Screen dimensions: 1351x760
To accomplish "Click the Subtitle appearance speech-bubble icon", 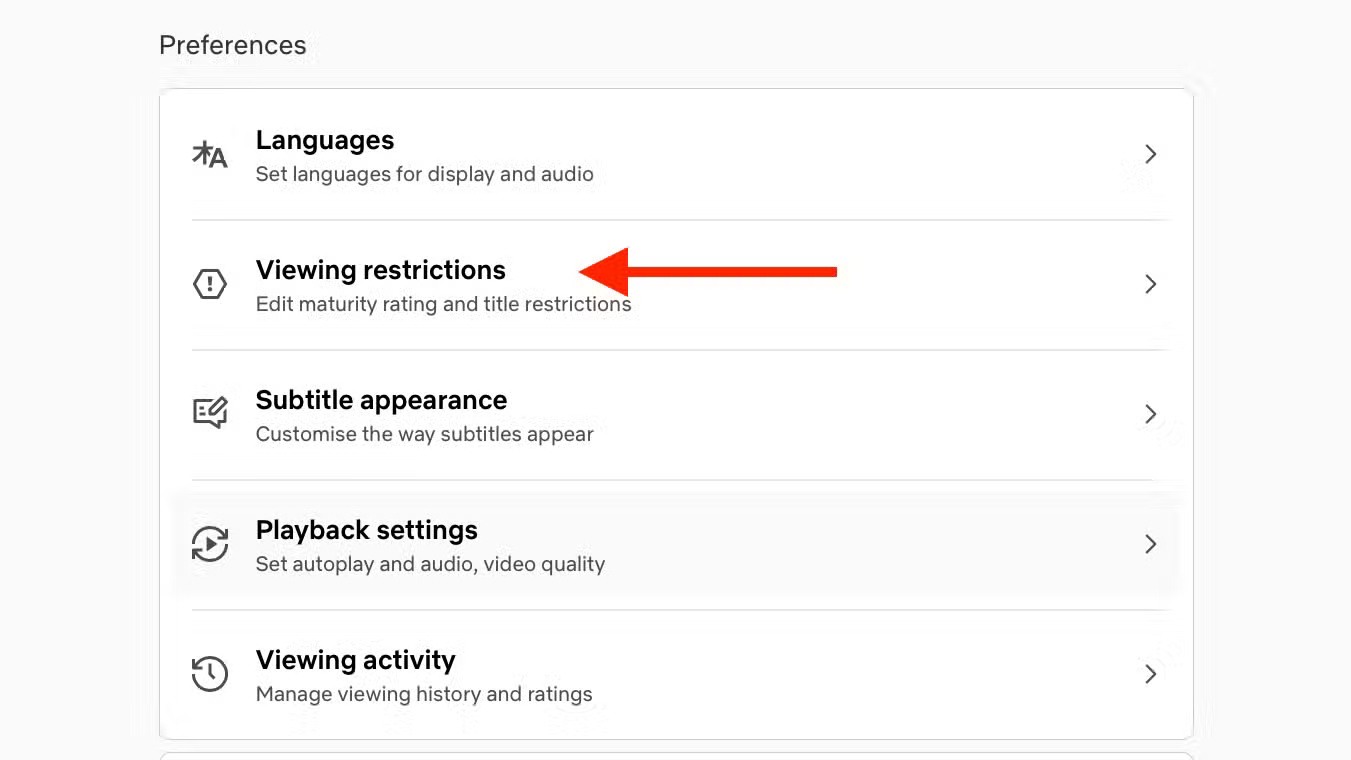I will coord(210,413).
